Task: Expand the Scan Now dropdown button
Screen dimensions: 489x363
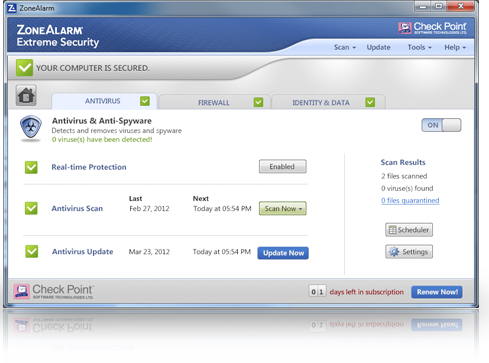Action: [x=283, y=209]
